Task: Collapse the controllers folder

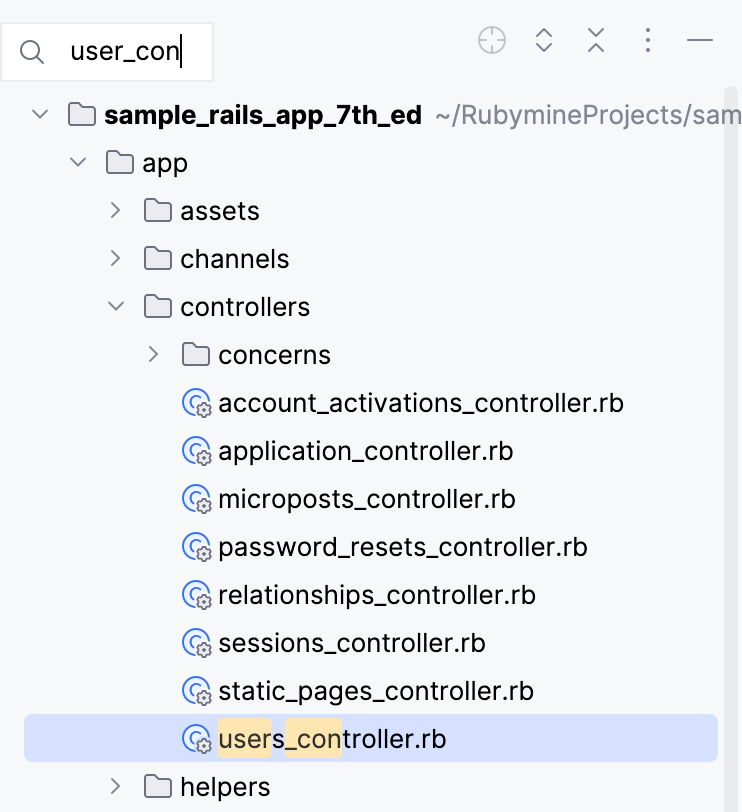Action: click(x=115, y=306)
